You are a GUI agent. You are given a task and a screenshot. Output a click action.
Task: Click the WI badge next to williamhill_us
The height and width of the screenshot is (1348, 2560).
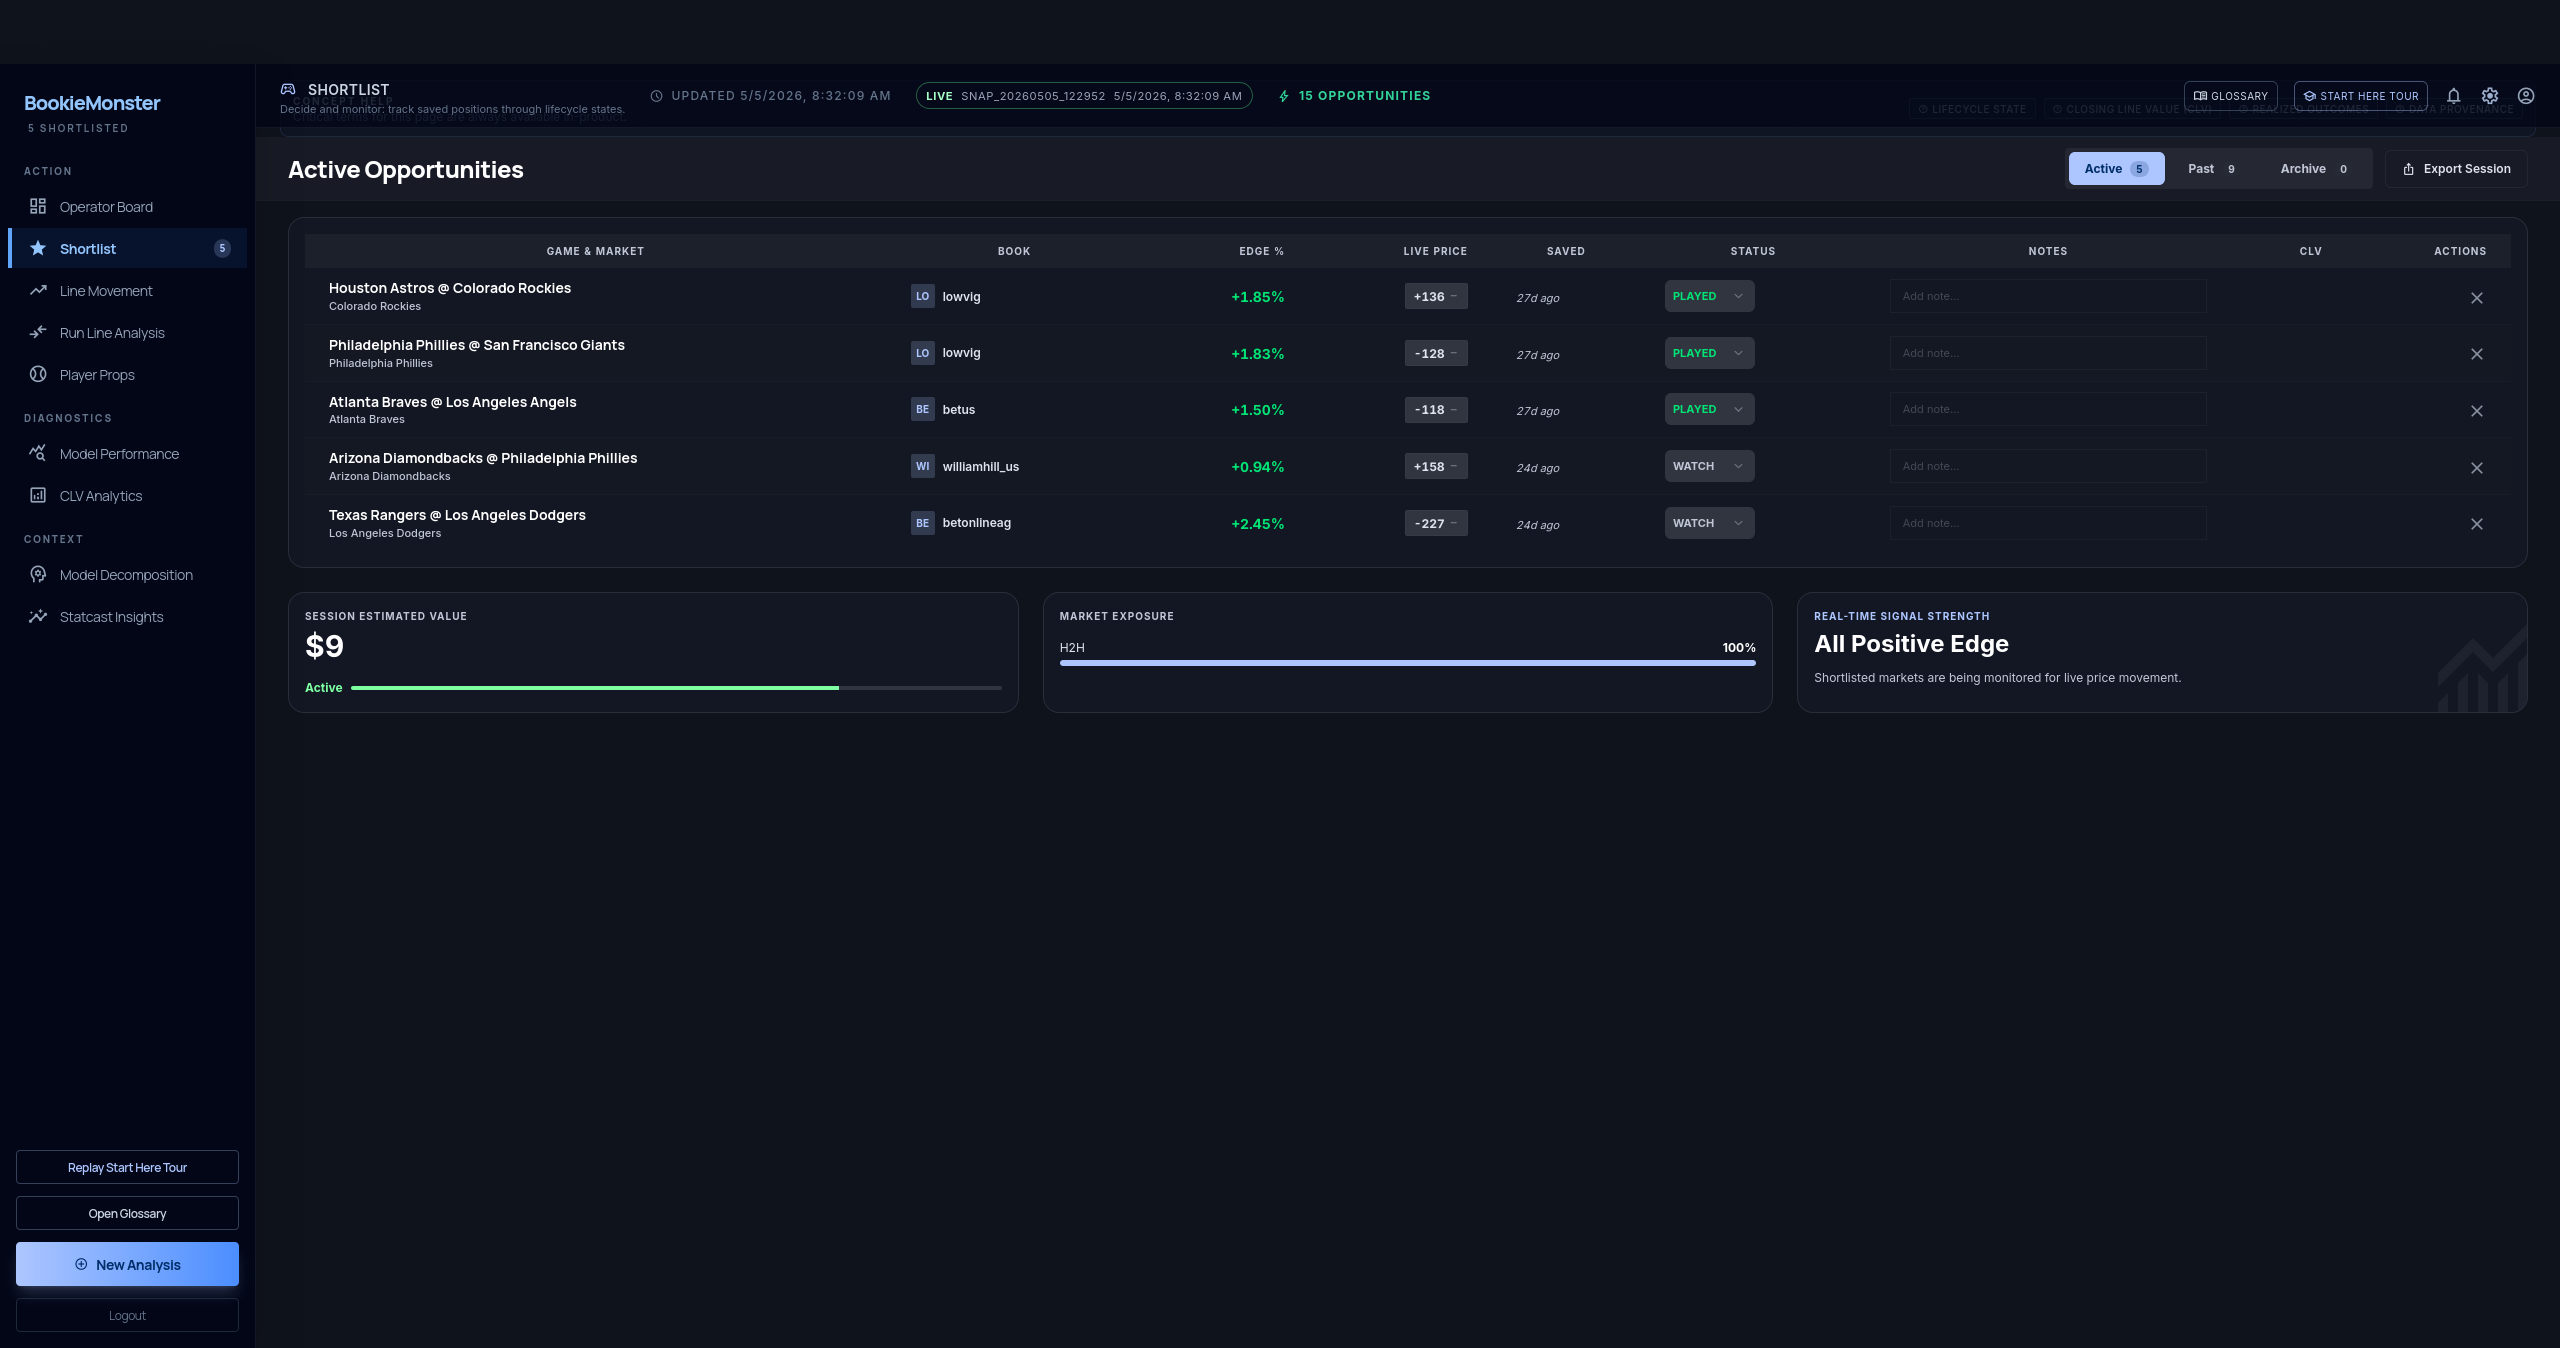click(922, 466)
